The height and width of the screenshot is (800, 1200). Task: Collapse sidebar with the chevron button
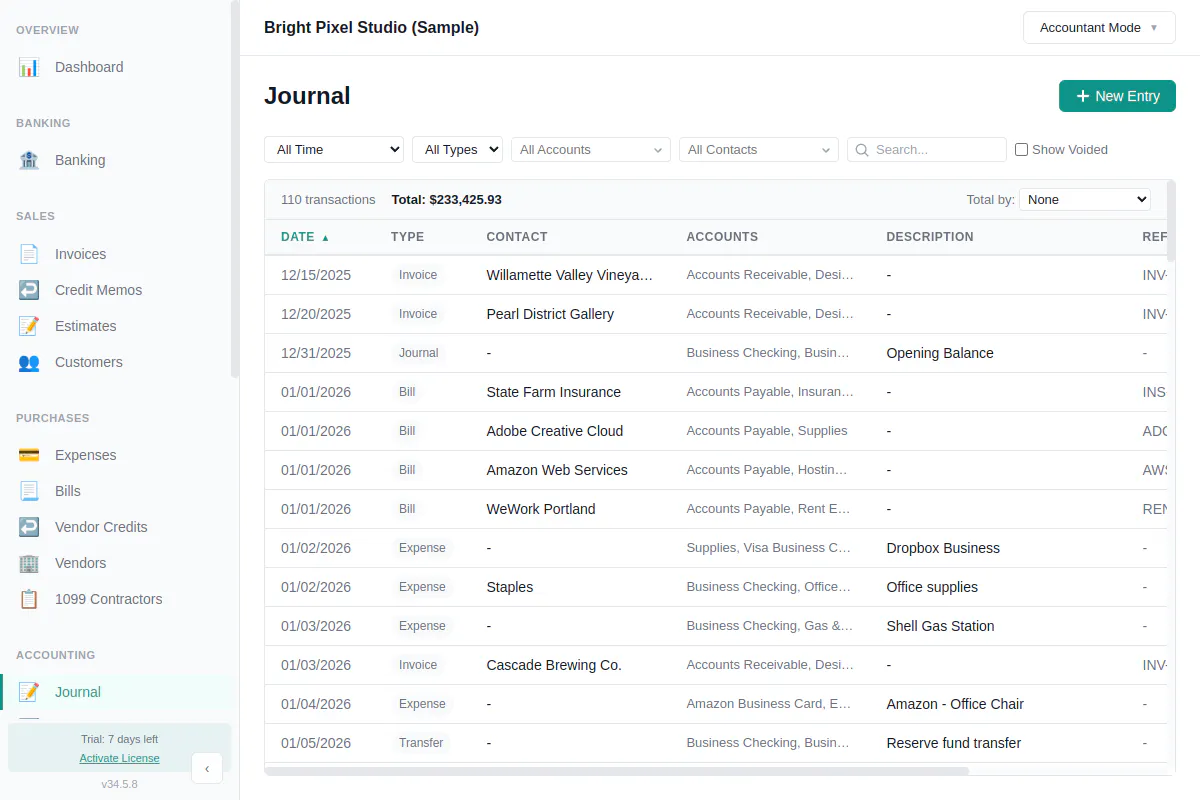pyautogui.click(x=207, y=768)
